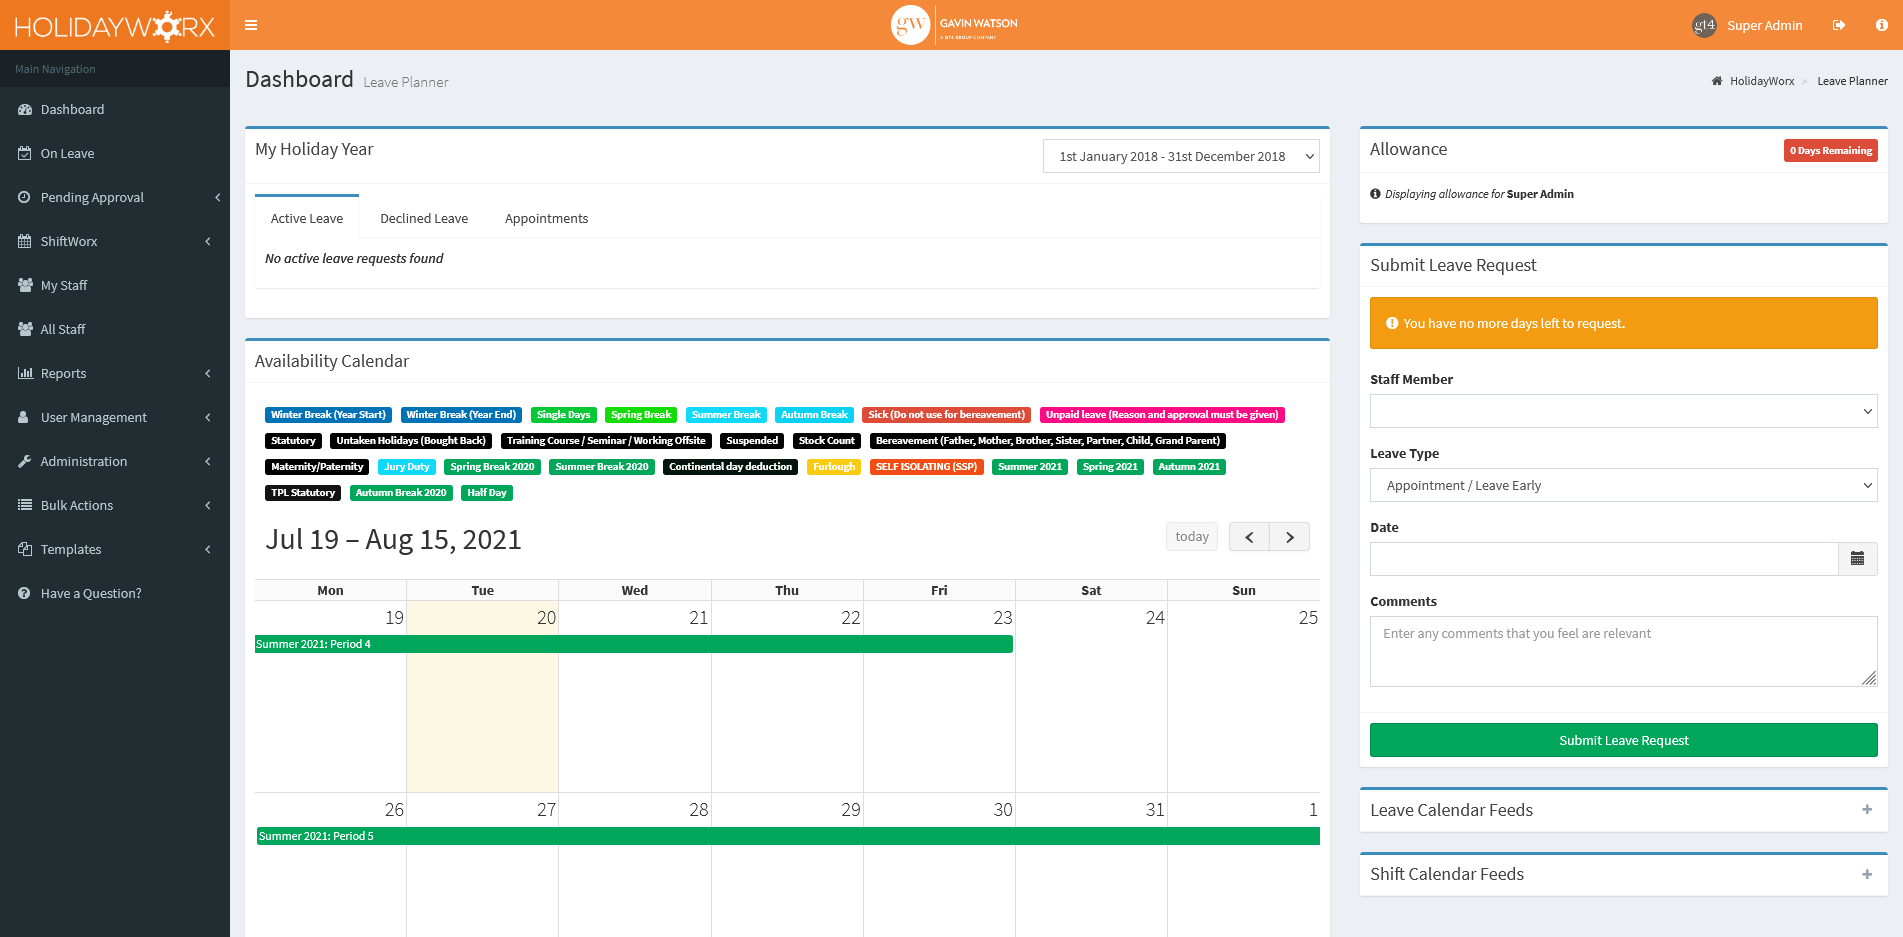Expand Administration sidebar menu
Image resolution: width=1903 pixels, height=937 pixels.
point(115,461)
